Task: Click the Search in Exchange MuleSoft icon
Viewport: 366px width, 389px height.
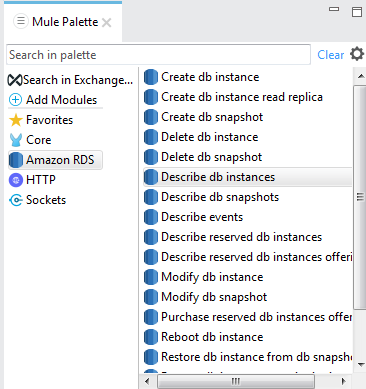Action: 15,80
